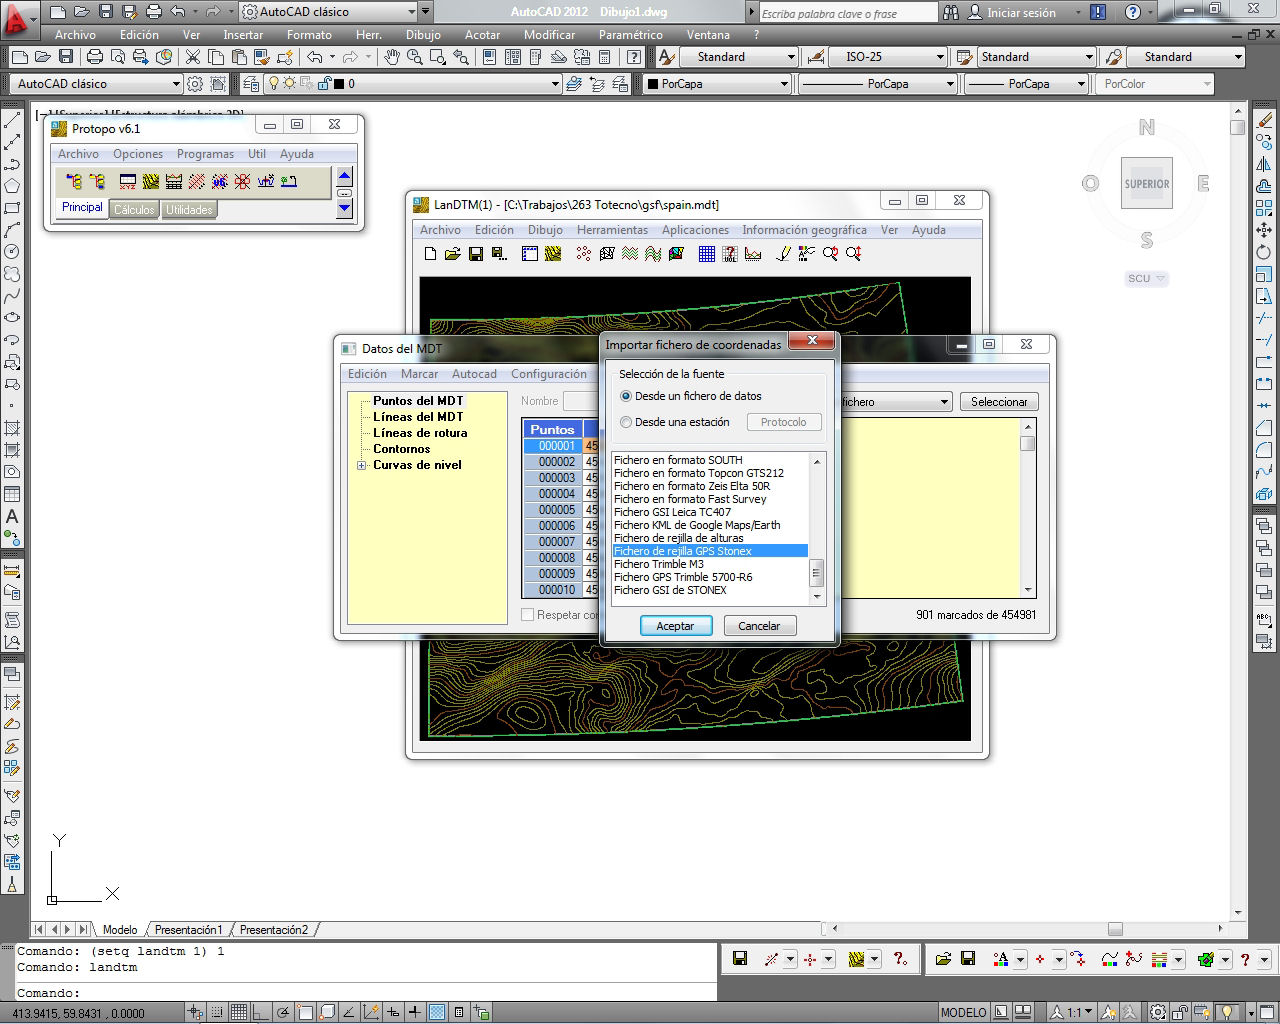Select the Polygon tool in left toolbar

pos(12,186)
